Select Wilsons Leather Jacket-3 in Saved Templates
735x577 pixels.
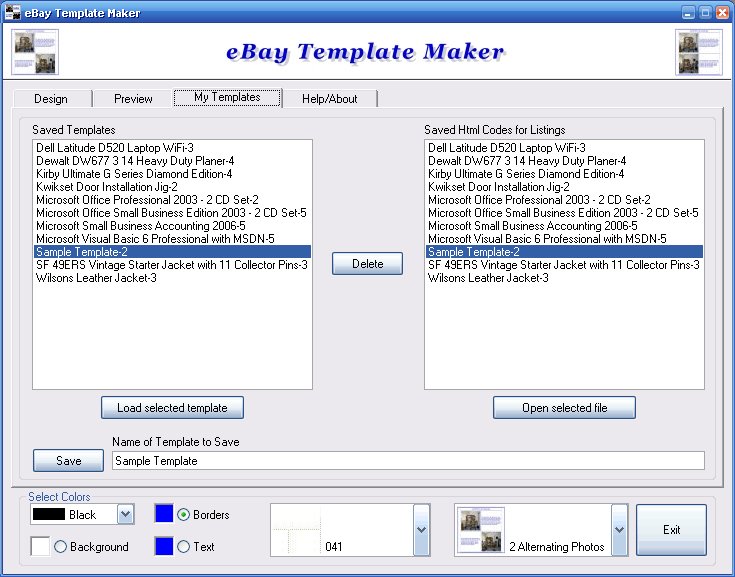[x=172, y=278]
